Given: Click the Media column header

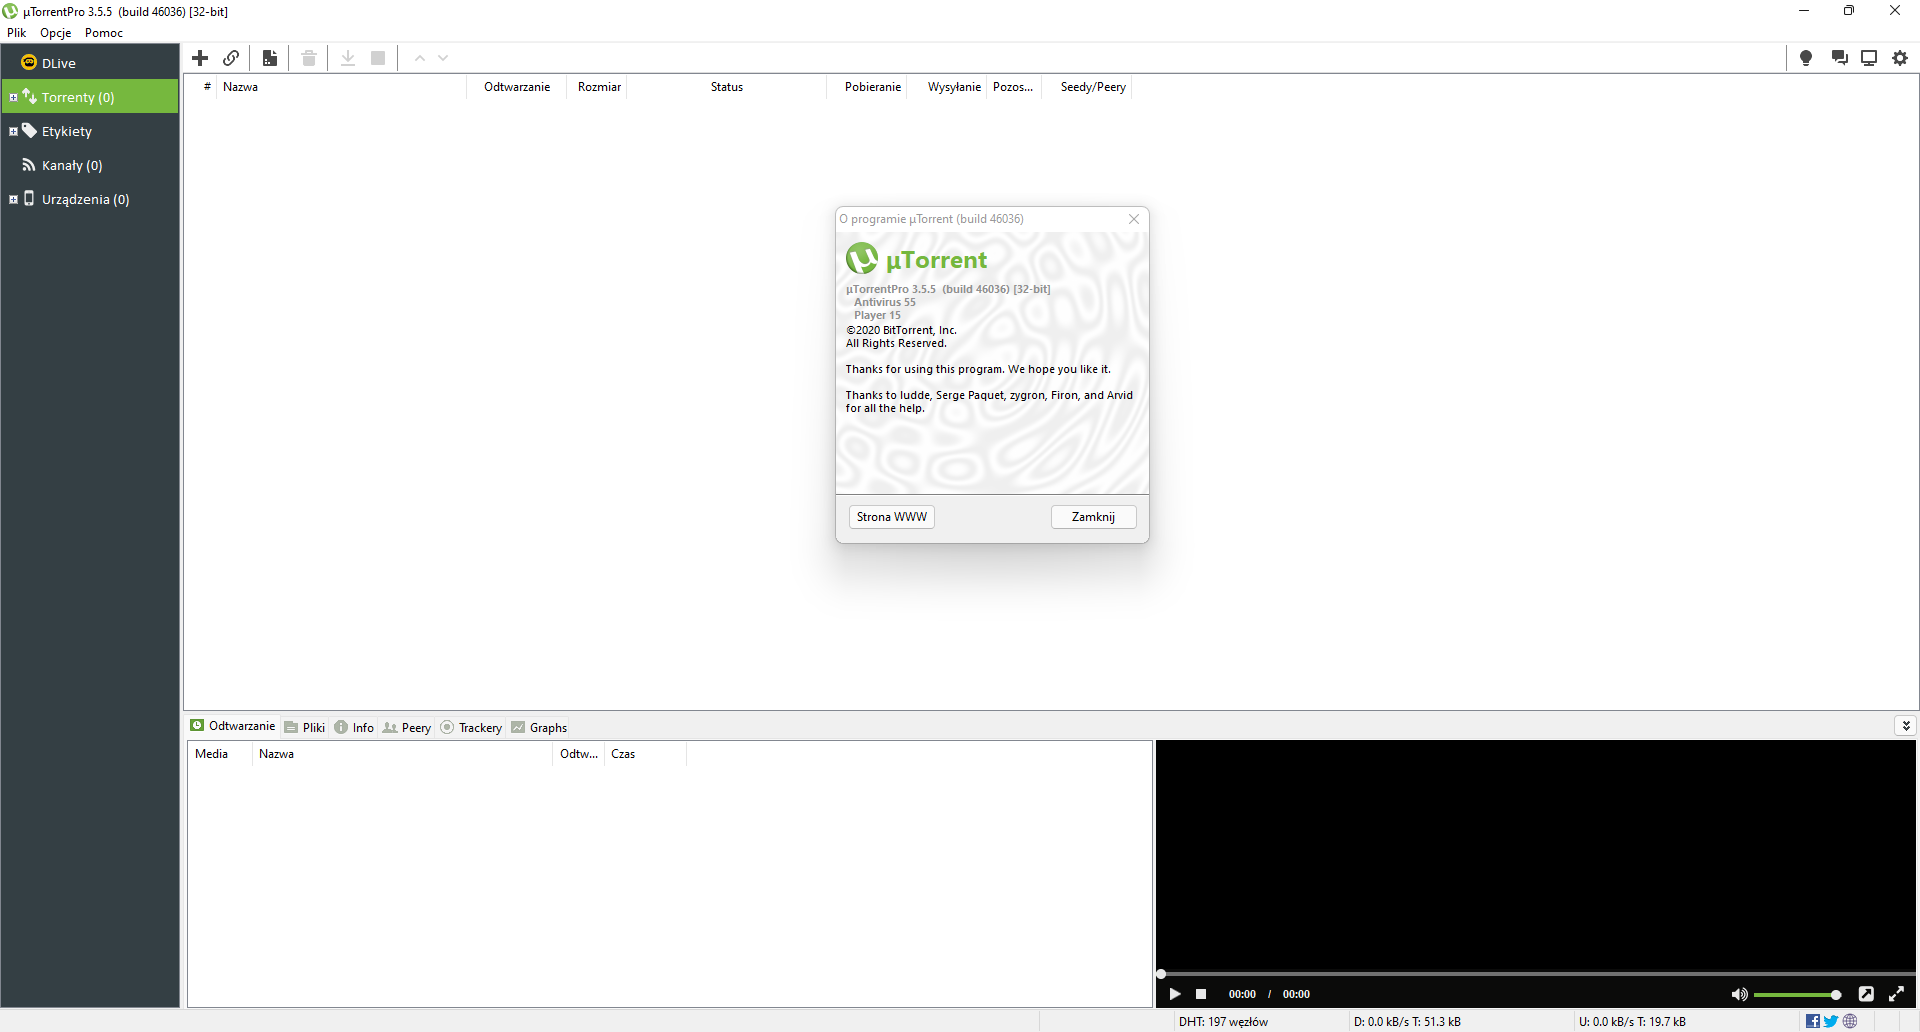Looking at the screenshot, I should coord(219,754).
